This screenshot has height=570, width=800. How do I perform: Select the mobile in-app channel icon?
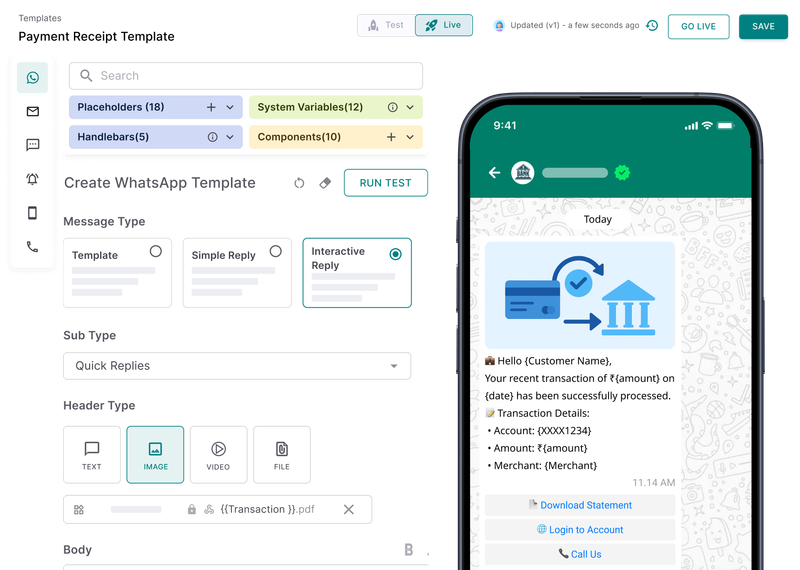[33, 213]
